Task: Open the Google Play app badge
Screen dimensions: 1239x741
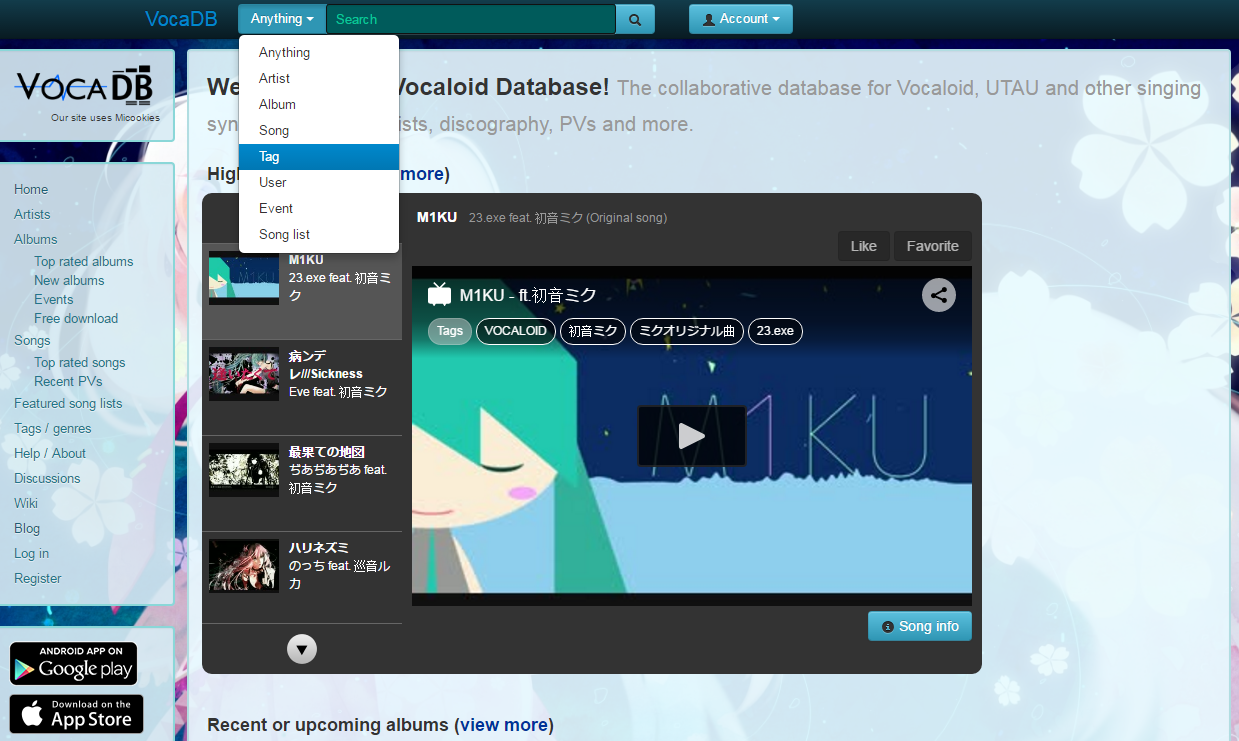Action: (73, 663)
